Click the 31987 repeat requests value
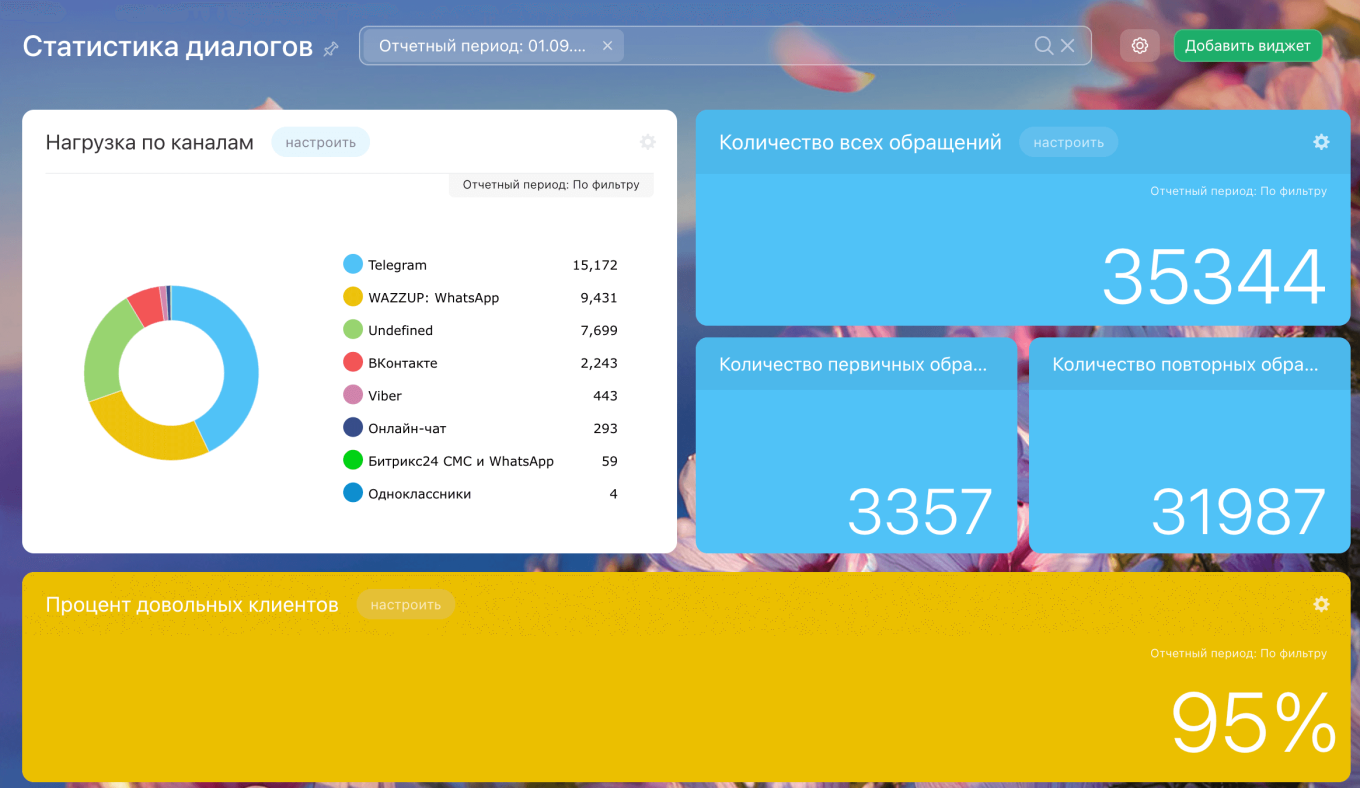Screen dimensions: 1360x788 point(1238,512)
